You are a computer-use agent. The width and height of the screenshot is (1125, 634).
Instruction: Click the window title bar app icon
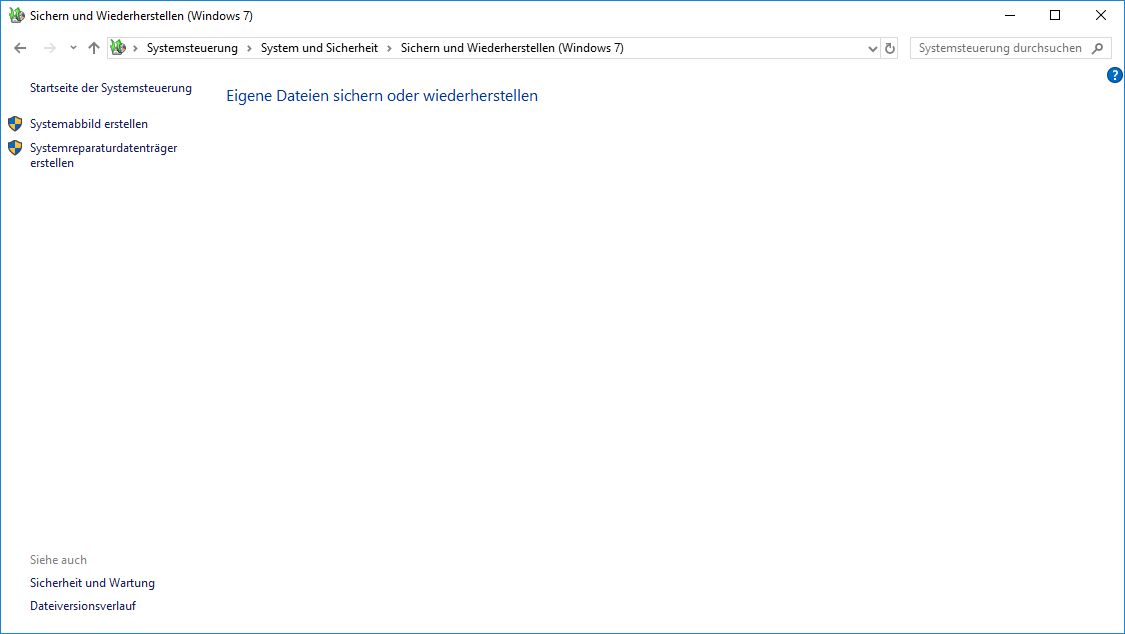click(16, 15)
